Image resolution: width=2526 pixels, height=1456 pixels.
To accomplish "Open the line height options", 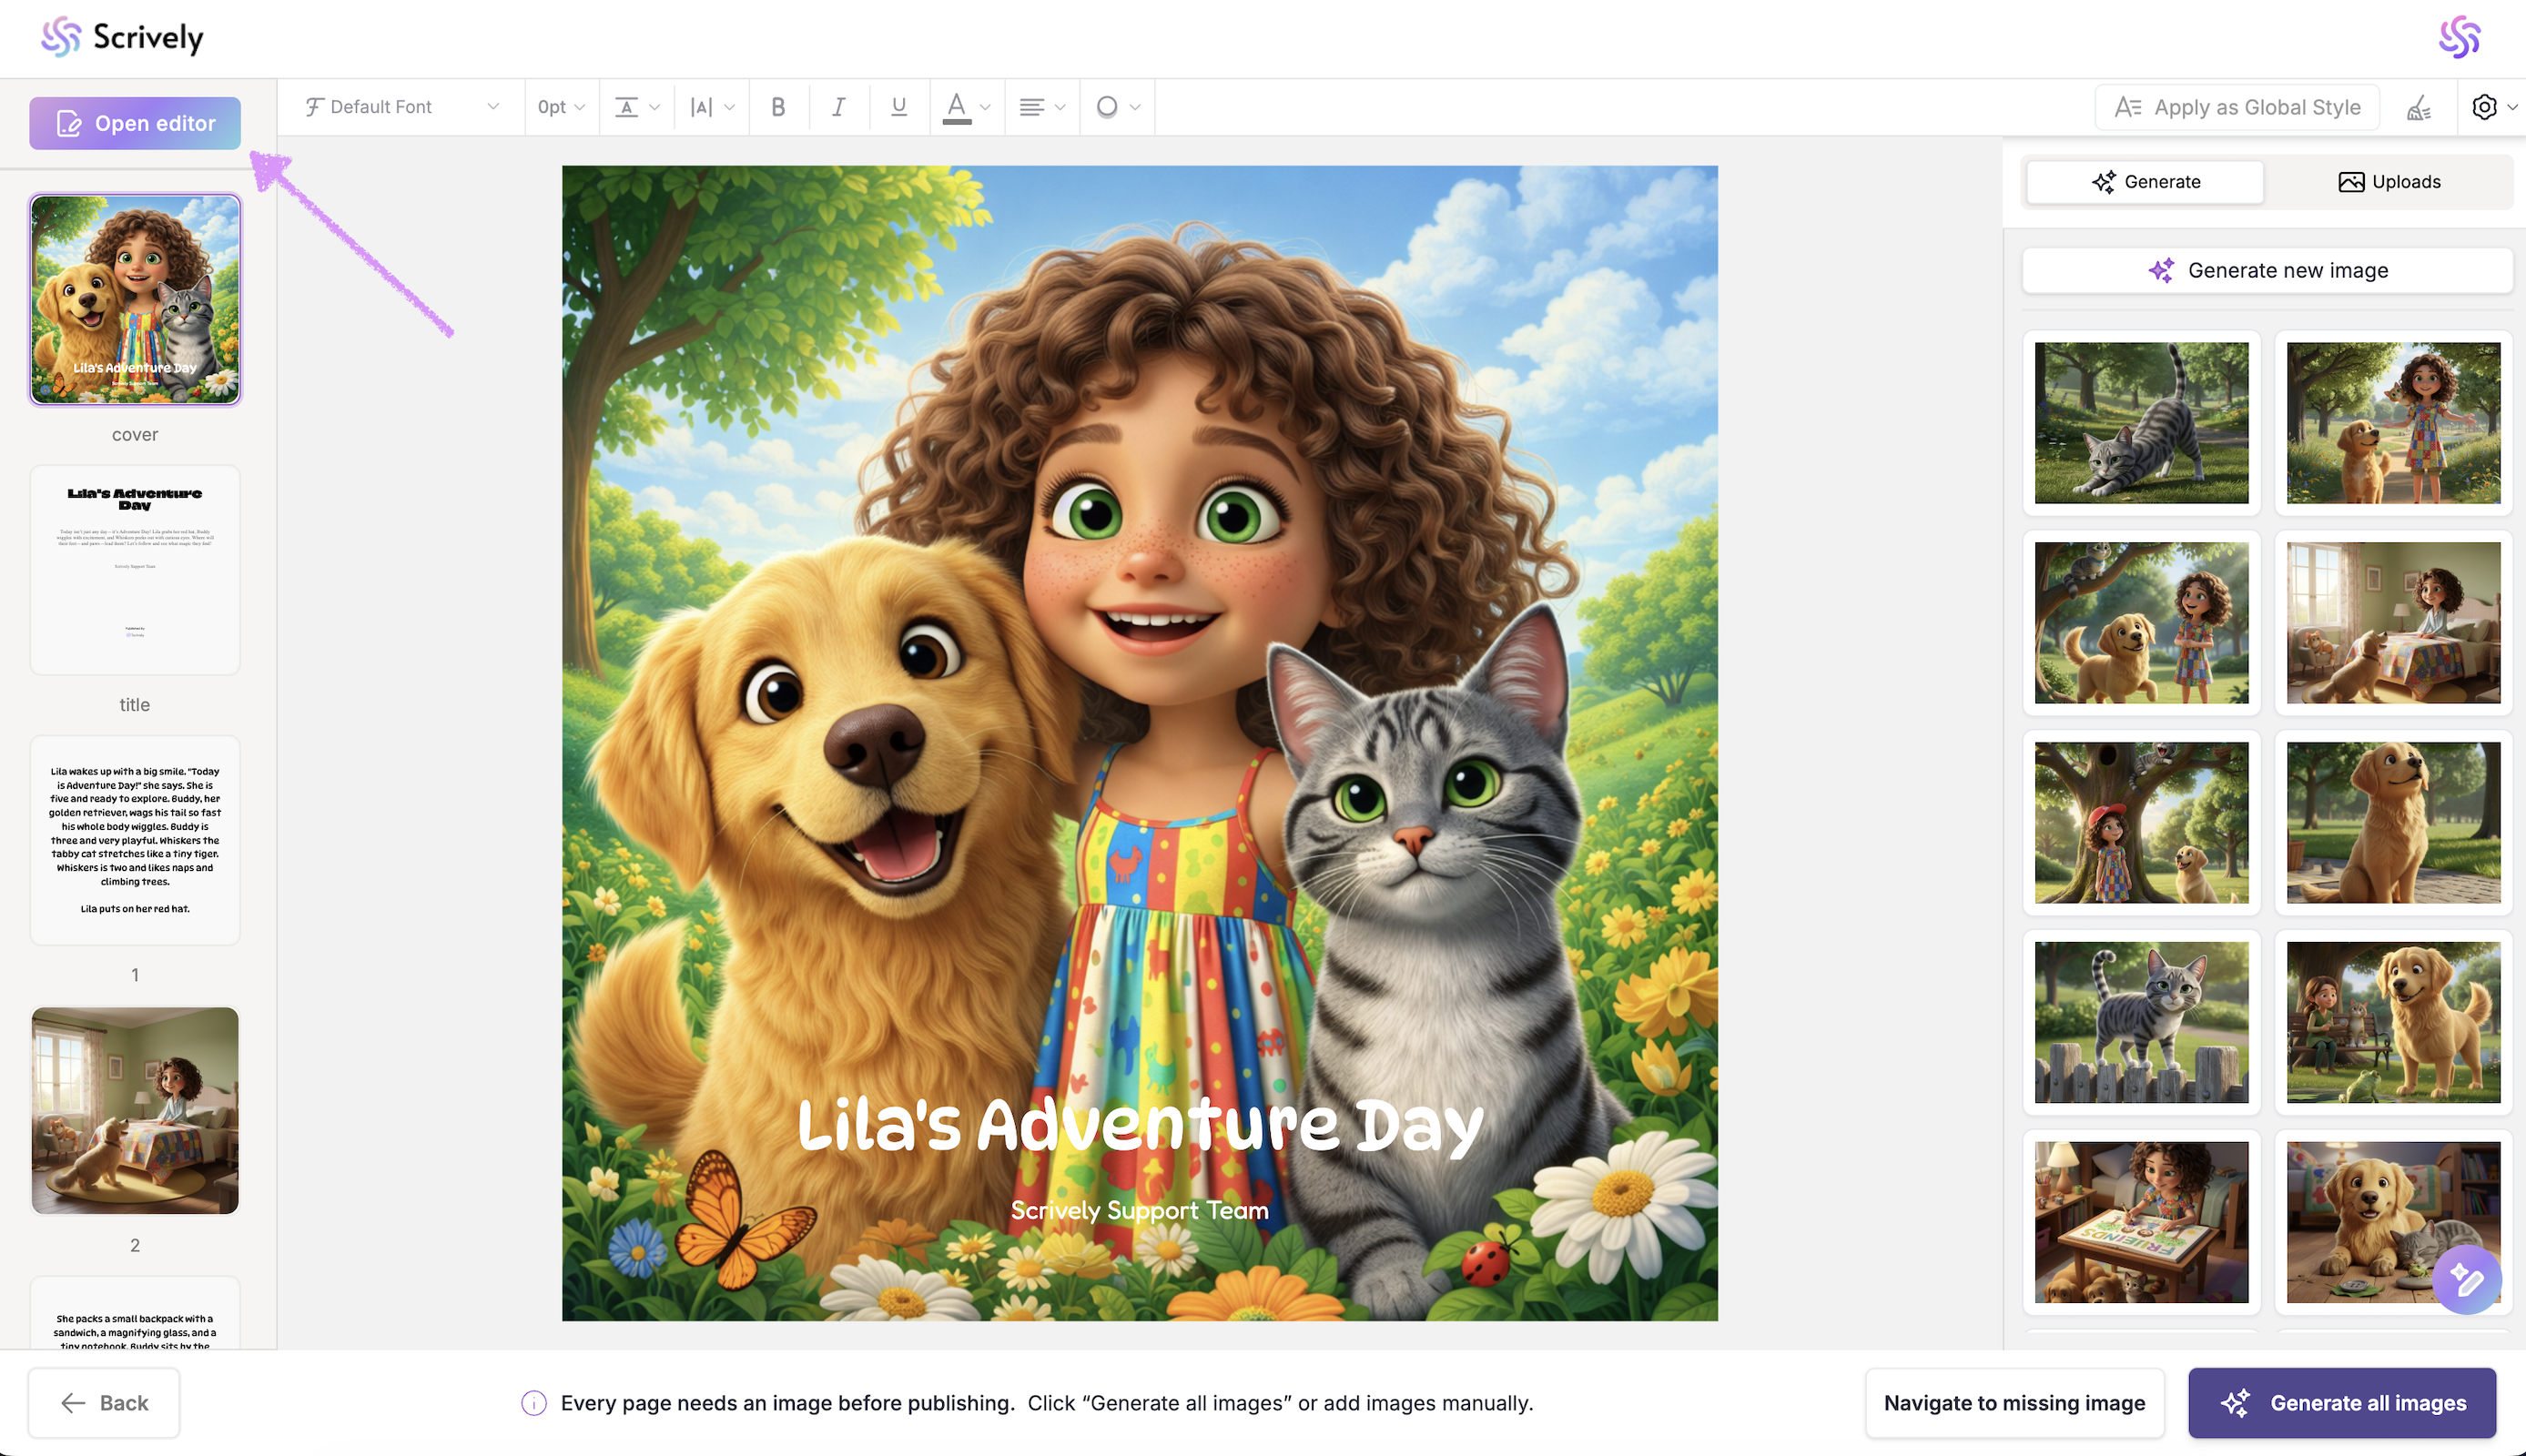I will click(637, 107).
